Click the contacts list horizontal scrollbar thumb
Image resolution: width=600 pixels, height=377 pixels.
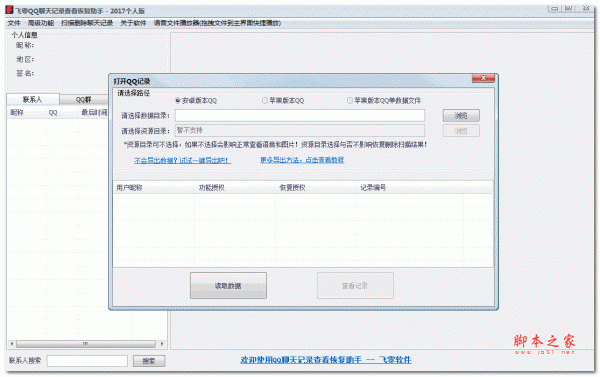click(x=86, y=344)
